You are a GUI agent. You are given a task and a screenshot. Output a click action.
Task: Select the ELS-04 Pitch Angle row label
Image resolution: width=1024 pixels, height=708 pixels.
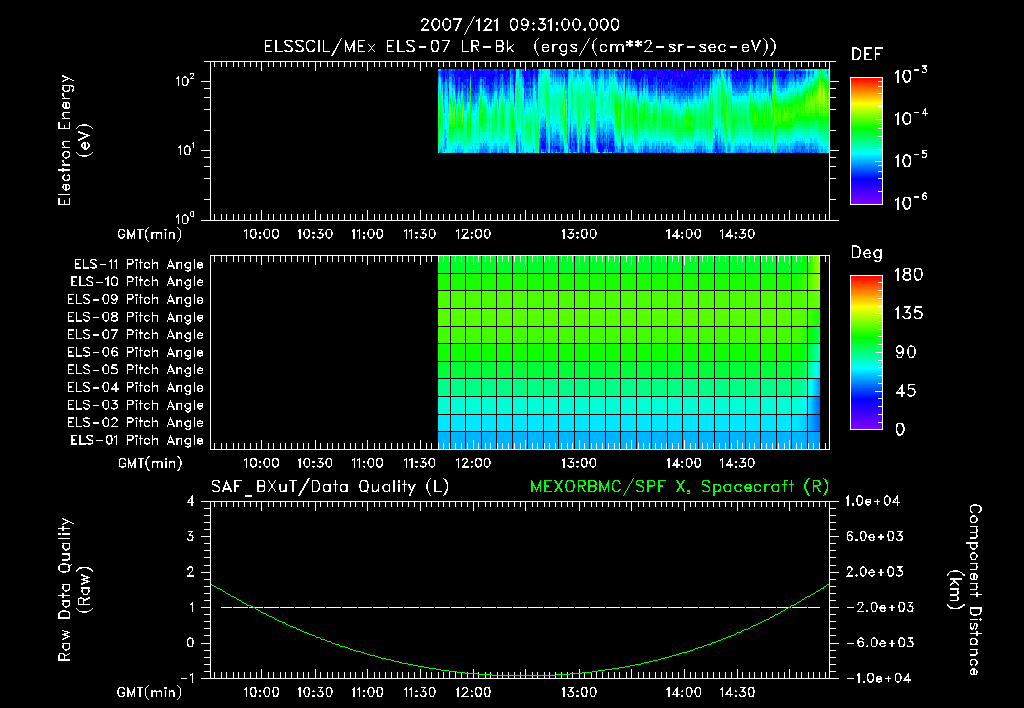tap(135, 387)
